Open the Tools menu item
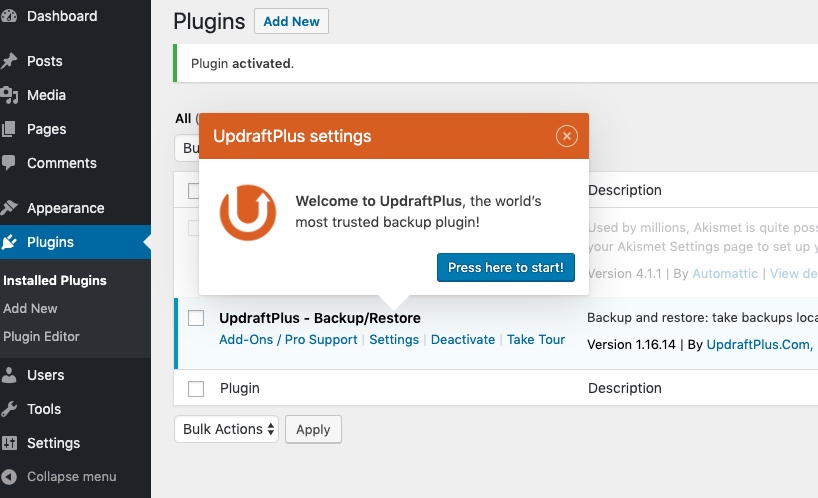818x498 pixels. [x=44, y=409]
